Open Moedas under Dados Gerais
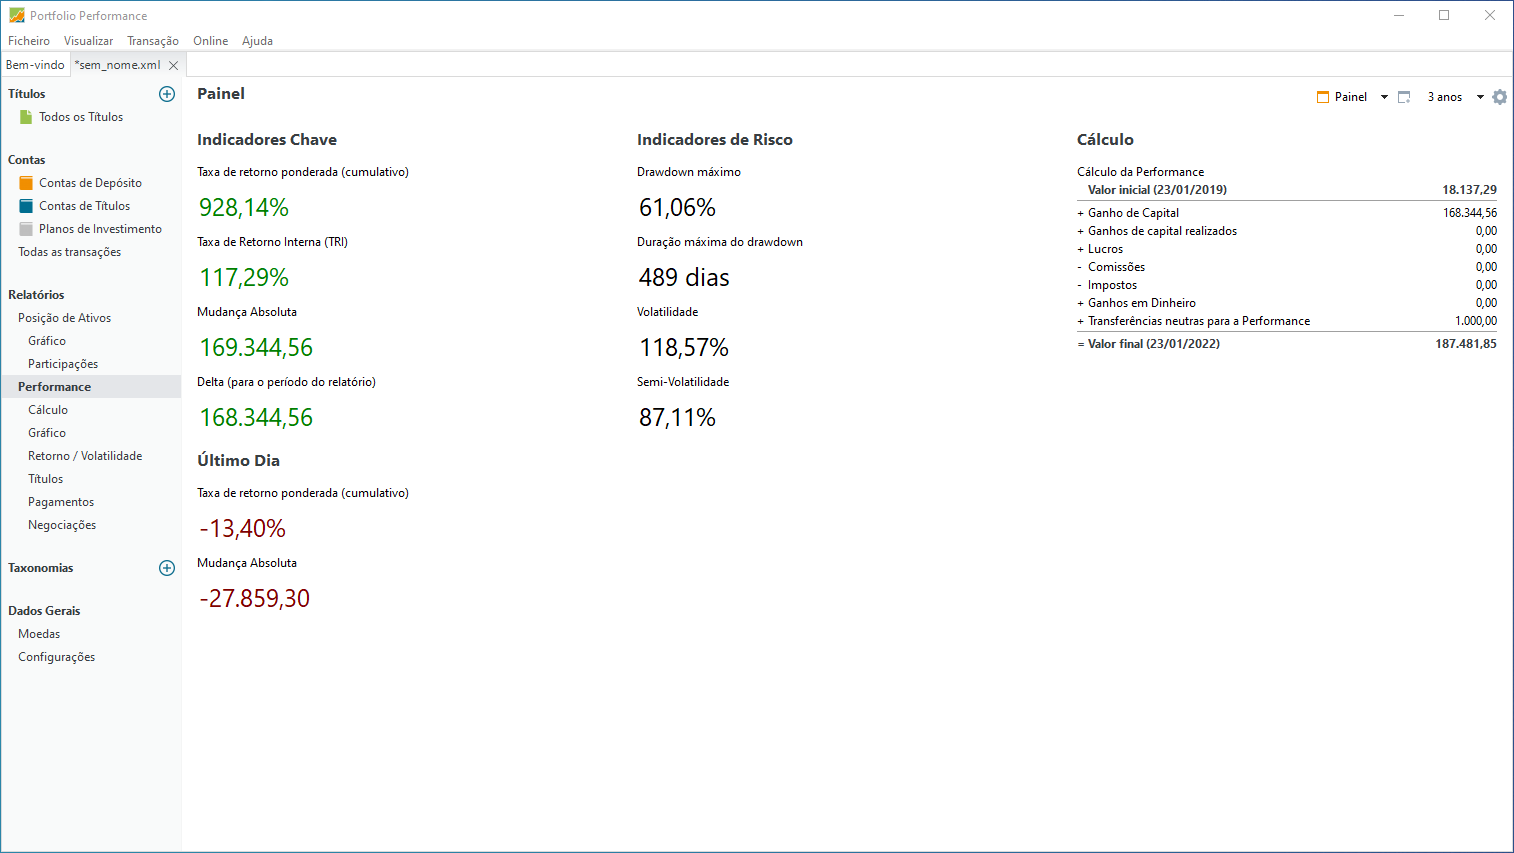Viewport: 1514px width, 853px height. [x=39, y=634]
